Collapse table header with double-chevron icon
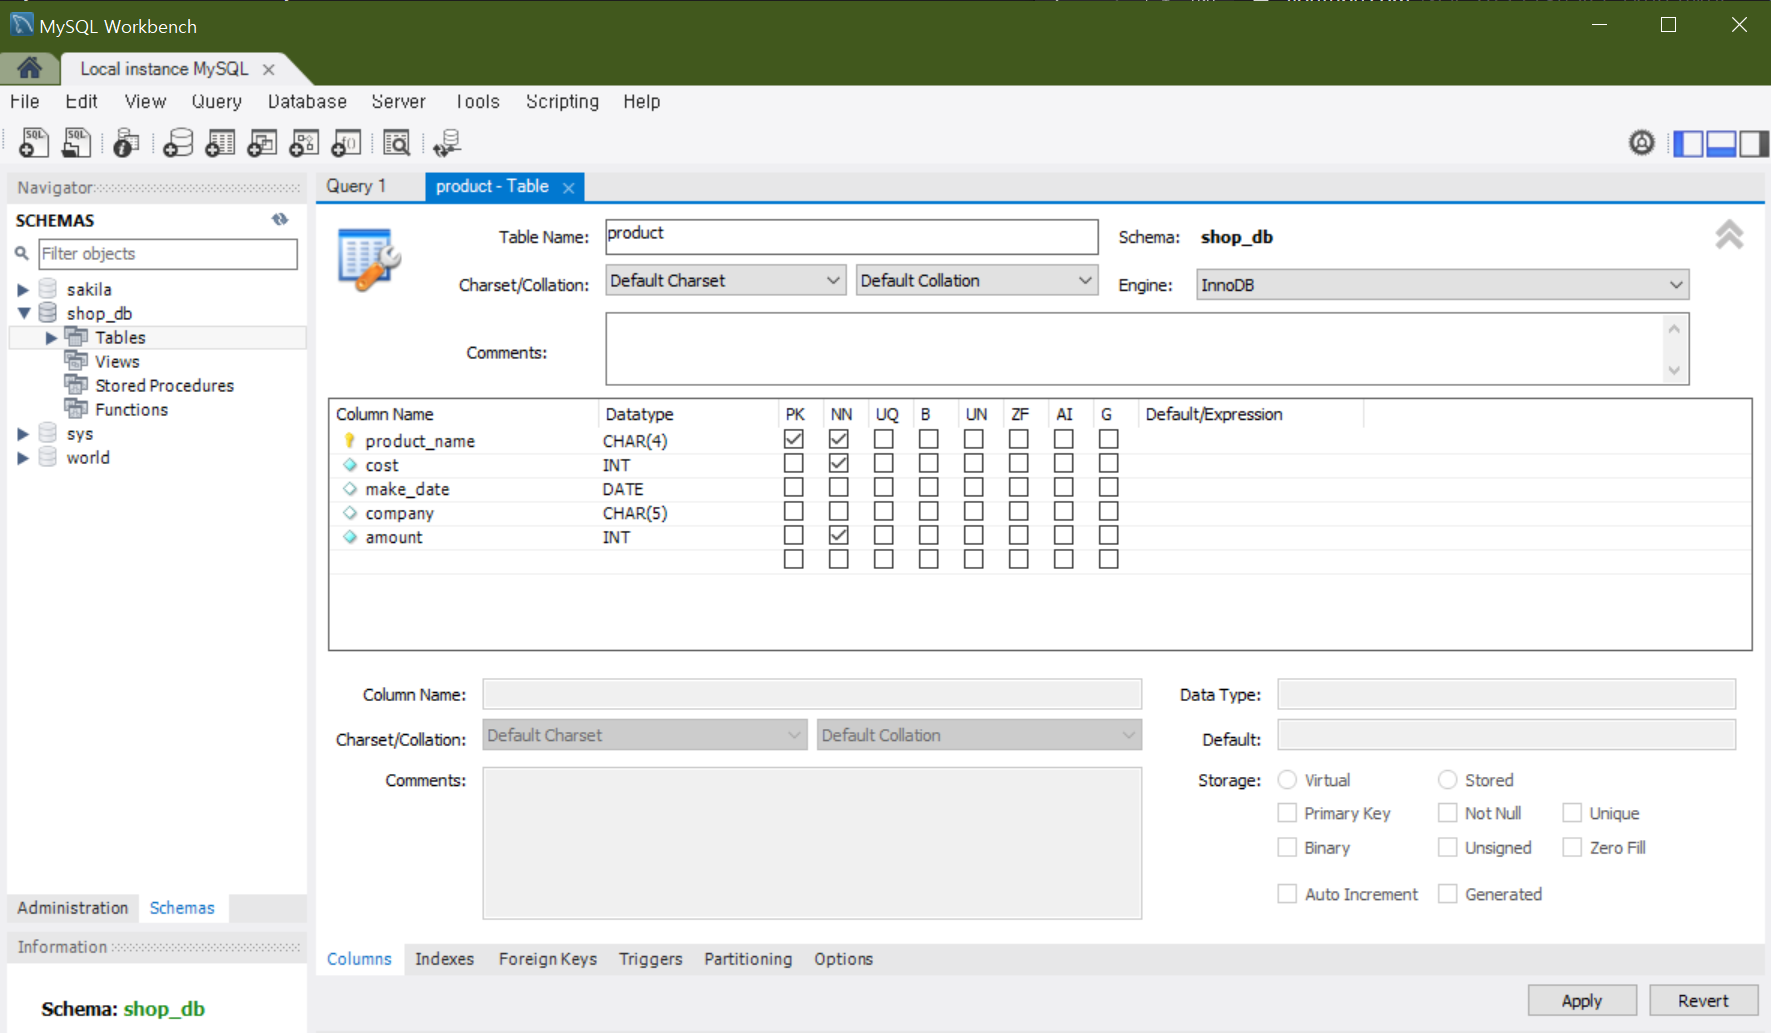 (1729, 235)
